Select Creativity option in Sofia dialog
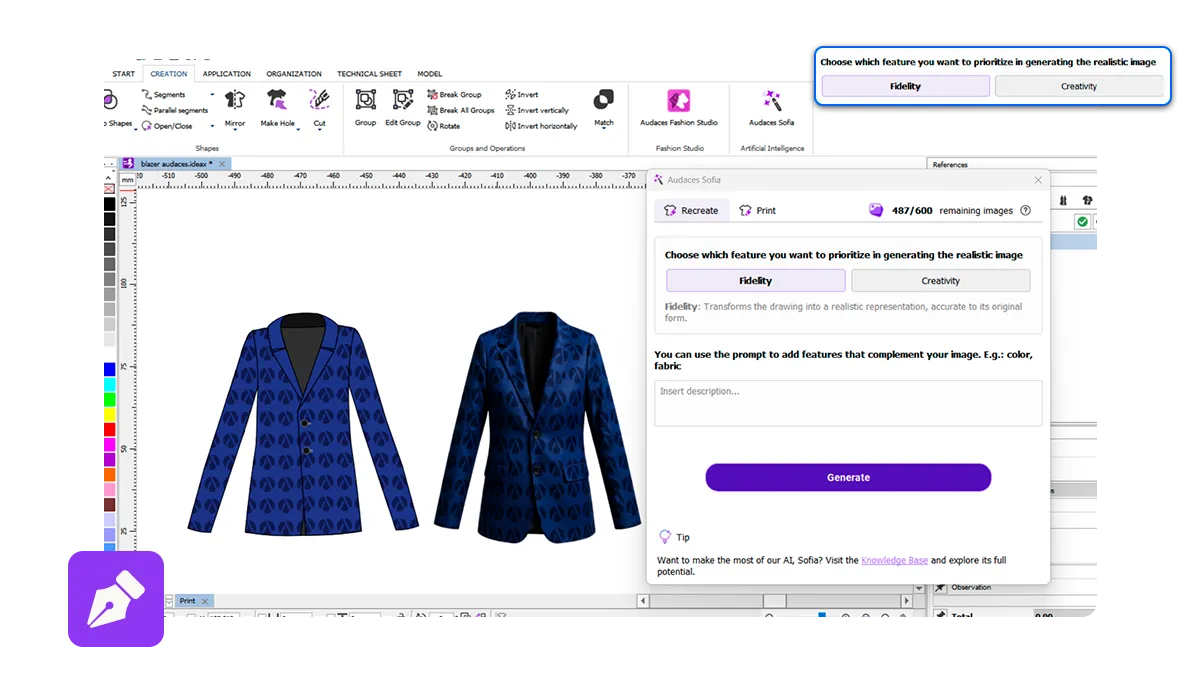This screenshot has width=1200, height=675. pyautogui.click(x=940, y=281)
